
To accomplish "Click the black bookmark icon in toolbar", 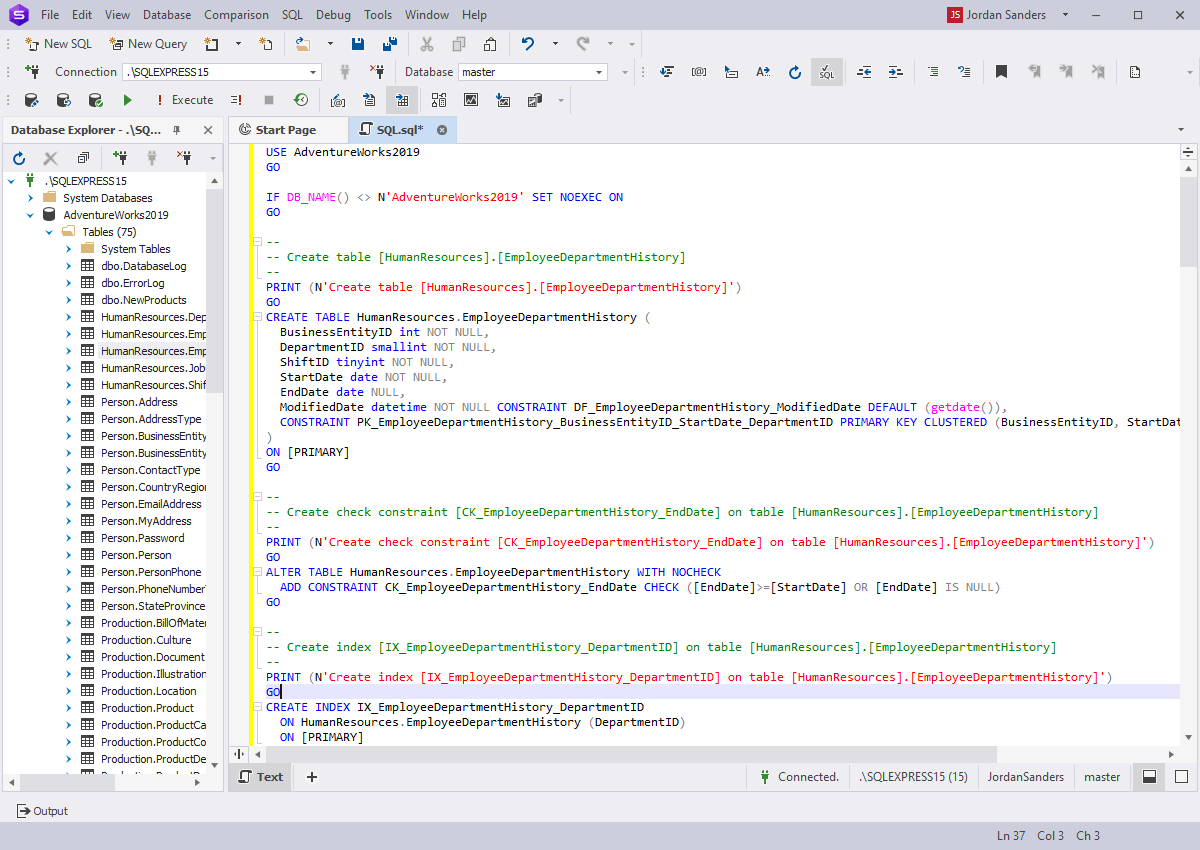I will (1001, 72).
